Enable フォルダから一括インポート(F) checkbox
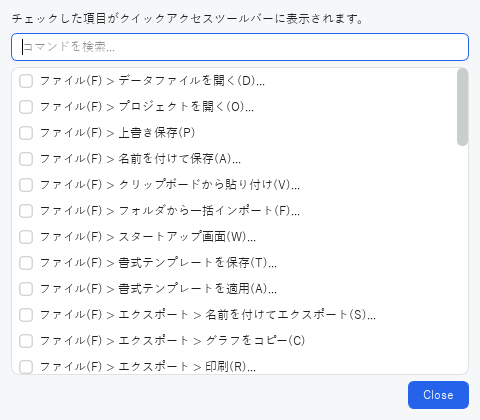This screenshot has height=420, width=480. (26, 211)
